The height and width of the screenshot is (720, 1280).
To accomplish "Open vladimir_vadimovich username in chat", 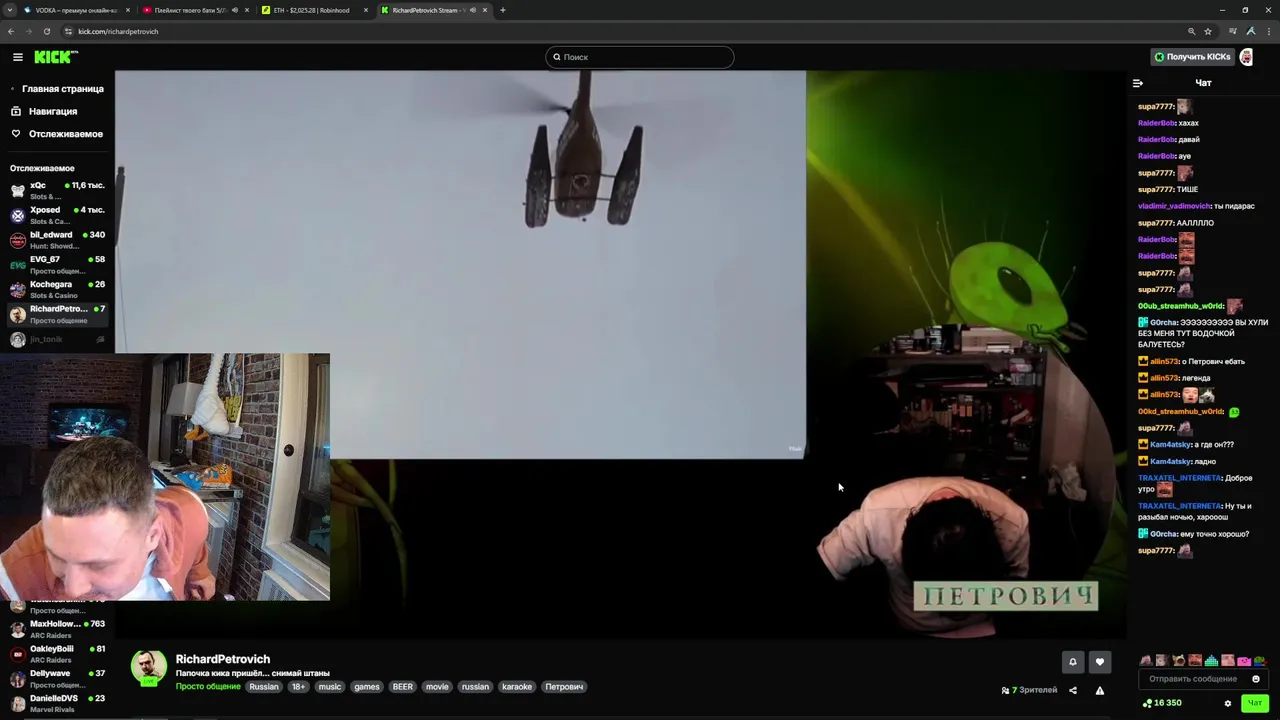I will click(x=1174, y=206).
